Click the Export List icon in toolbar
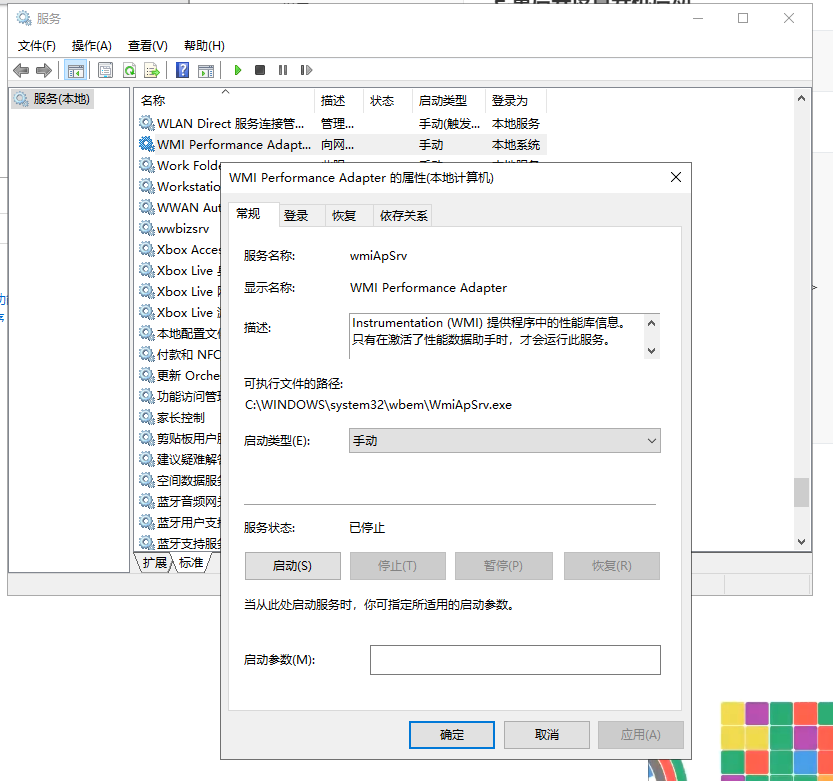Viewport: 833px width, 781px height. (x=152, y=70)
